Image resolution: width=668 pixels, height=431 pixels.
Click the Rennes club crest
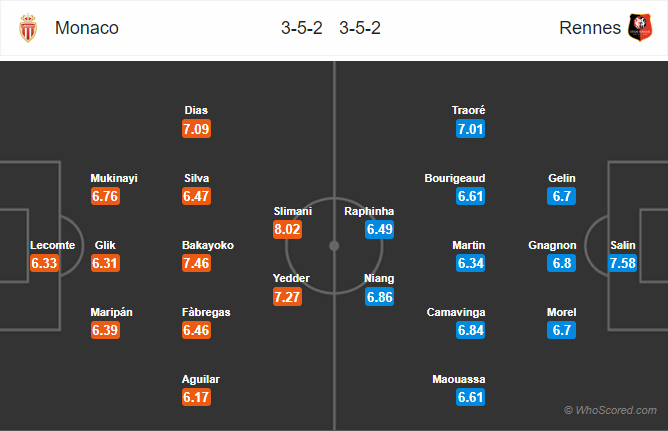pos(638,29)
